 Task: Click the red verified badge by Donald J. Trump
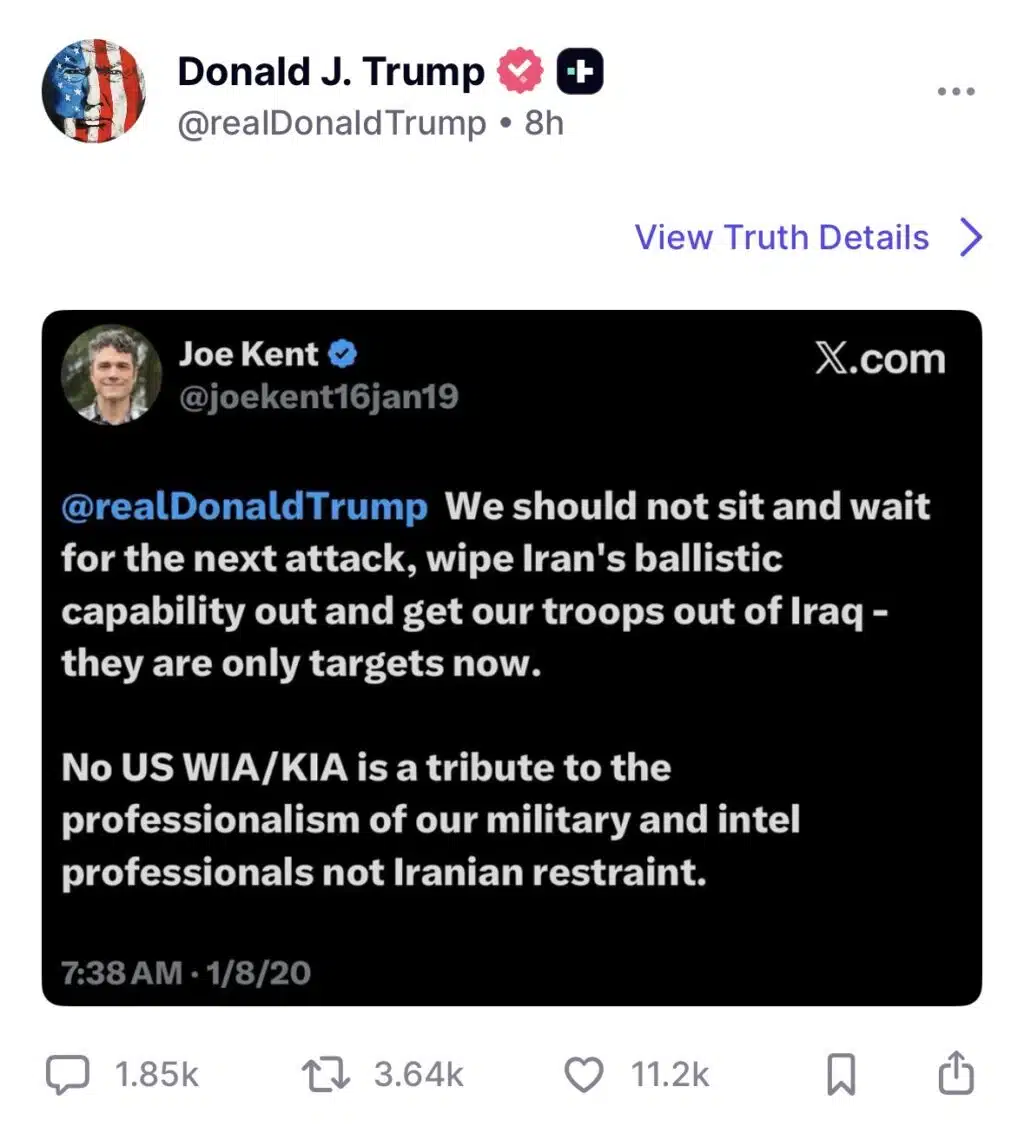click(x=521, y=72)
